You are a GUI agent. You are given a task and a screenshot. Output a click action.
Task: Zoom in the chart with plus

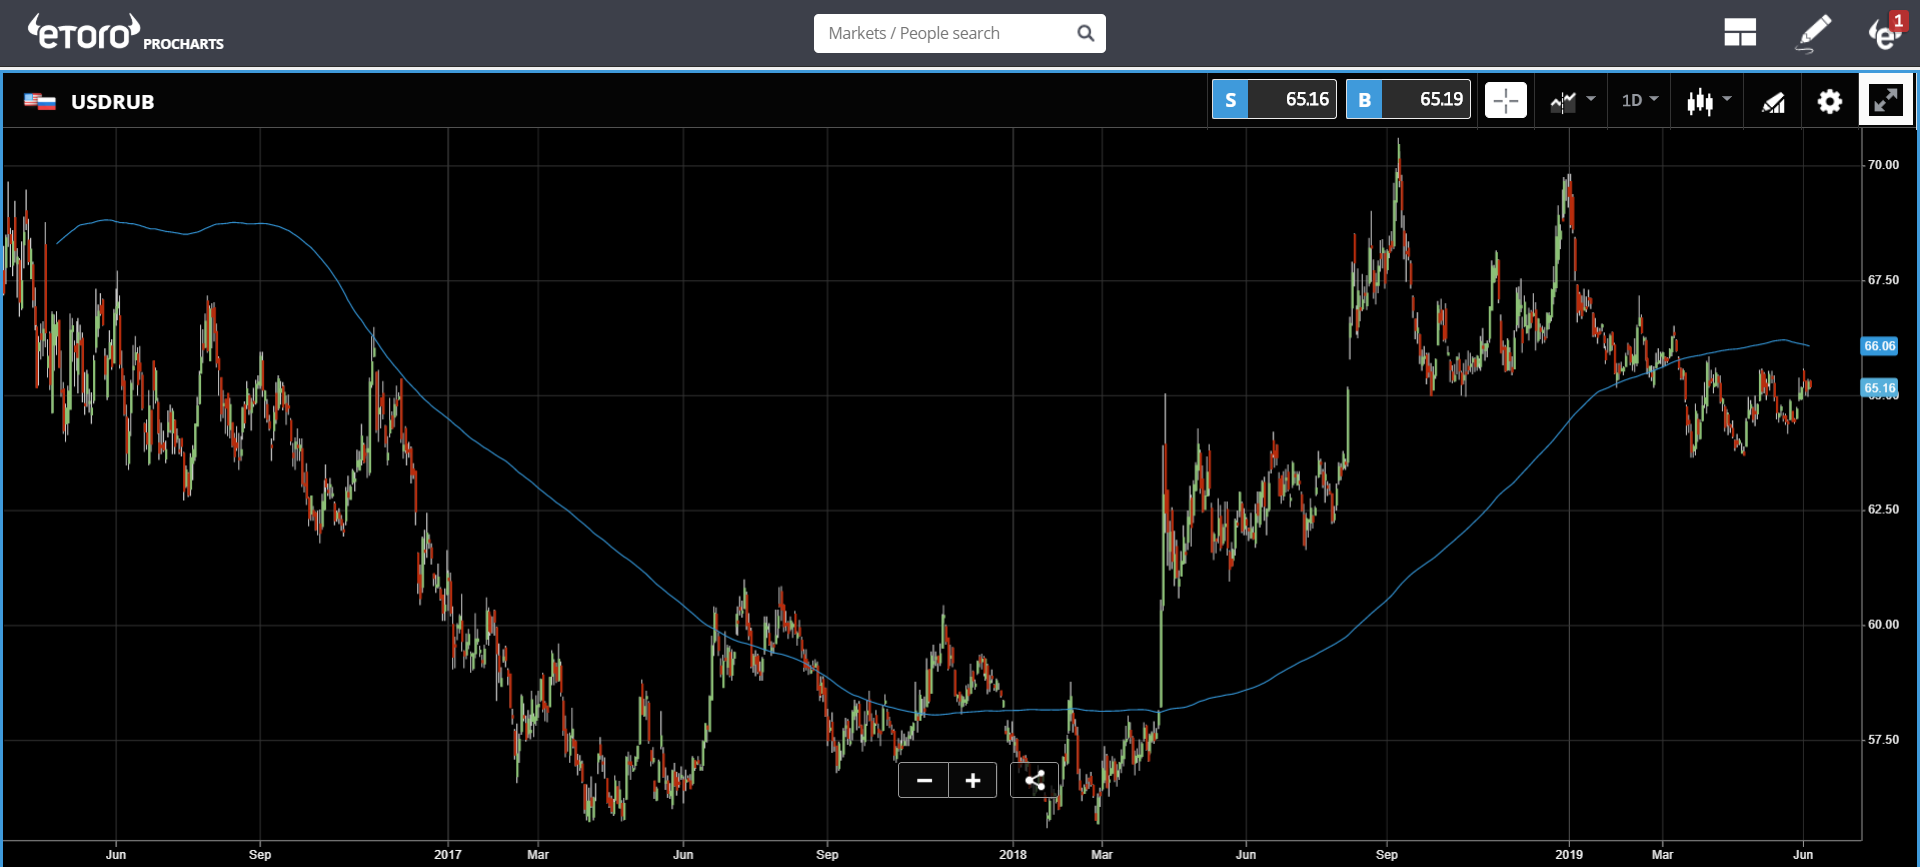pyautogui.click(x=972, y=780)
